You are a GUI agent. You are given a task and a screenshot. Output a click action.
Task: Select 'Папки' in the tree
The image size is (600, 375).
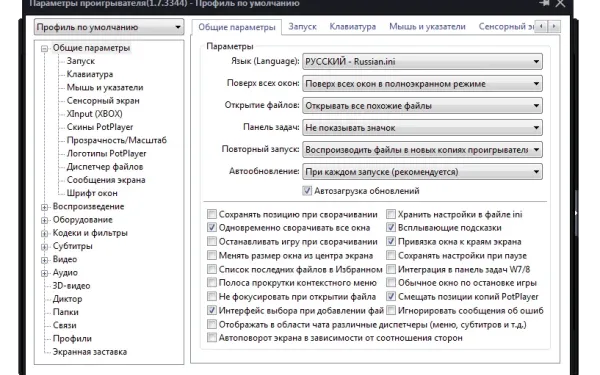point(65,312)
